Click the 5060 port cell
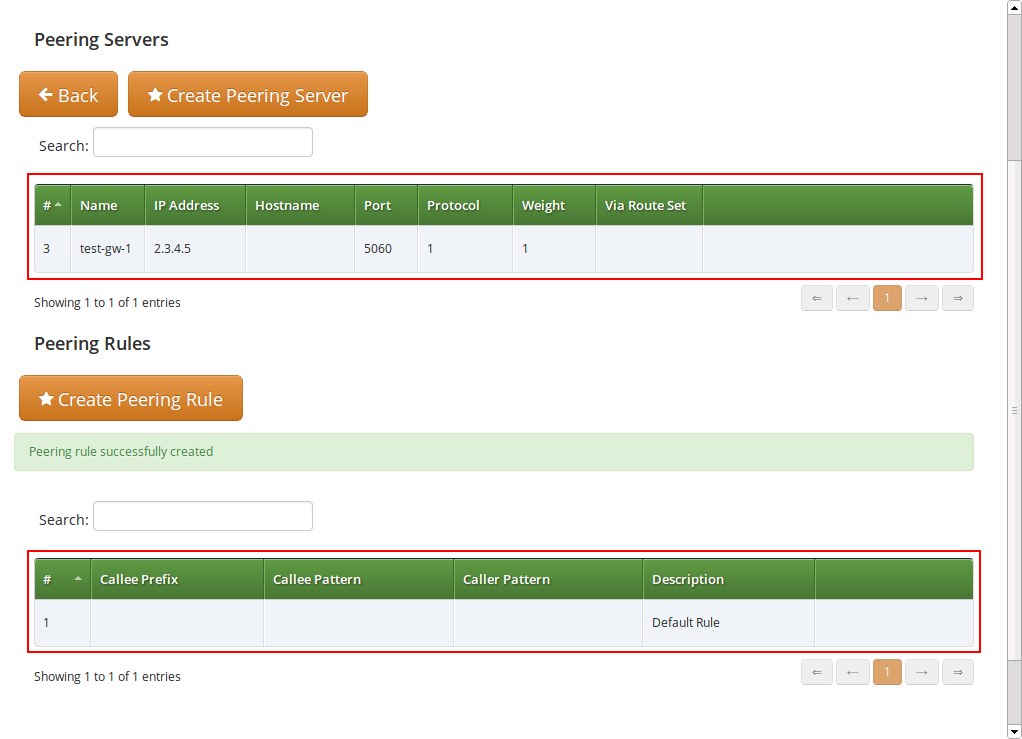The image size is (1022, 739). pyautogui.click(x=387, y=248)
